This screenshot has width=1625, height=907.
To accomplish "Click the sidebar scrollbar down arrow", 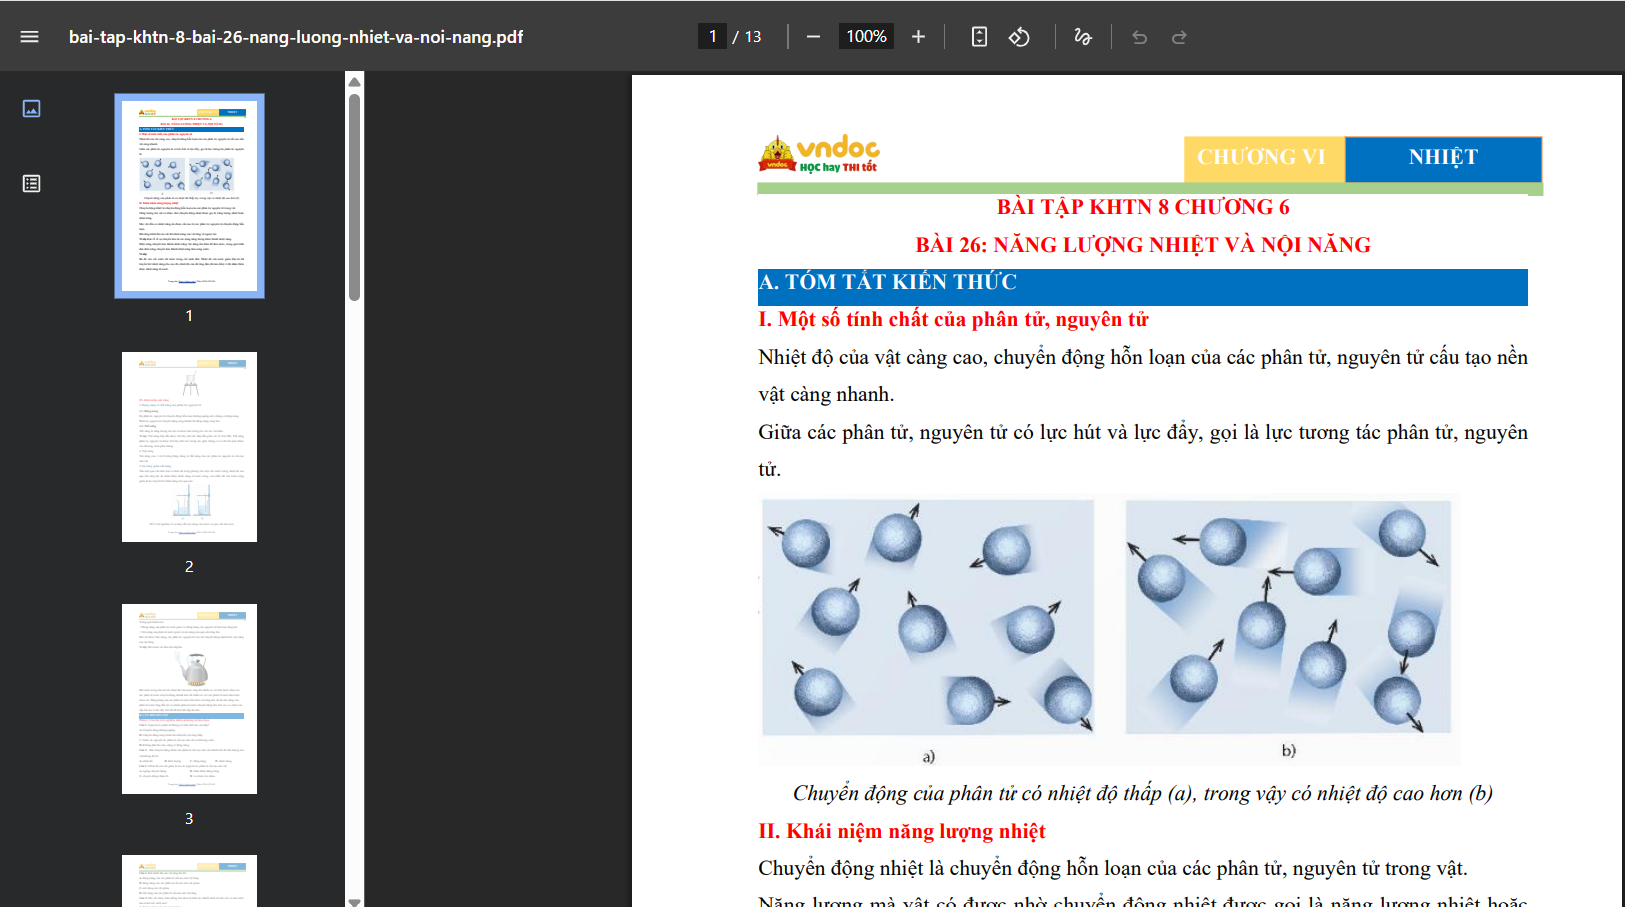I will 354,901.
